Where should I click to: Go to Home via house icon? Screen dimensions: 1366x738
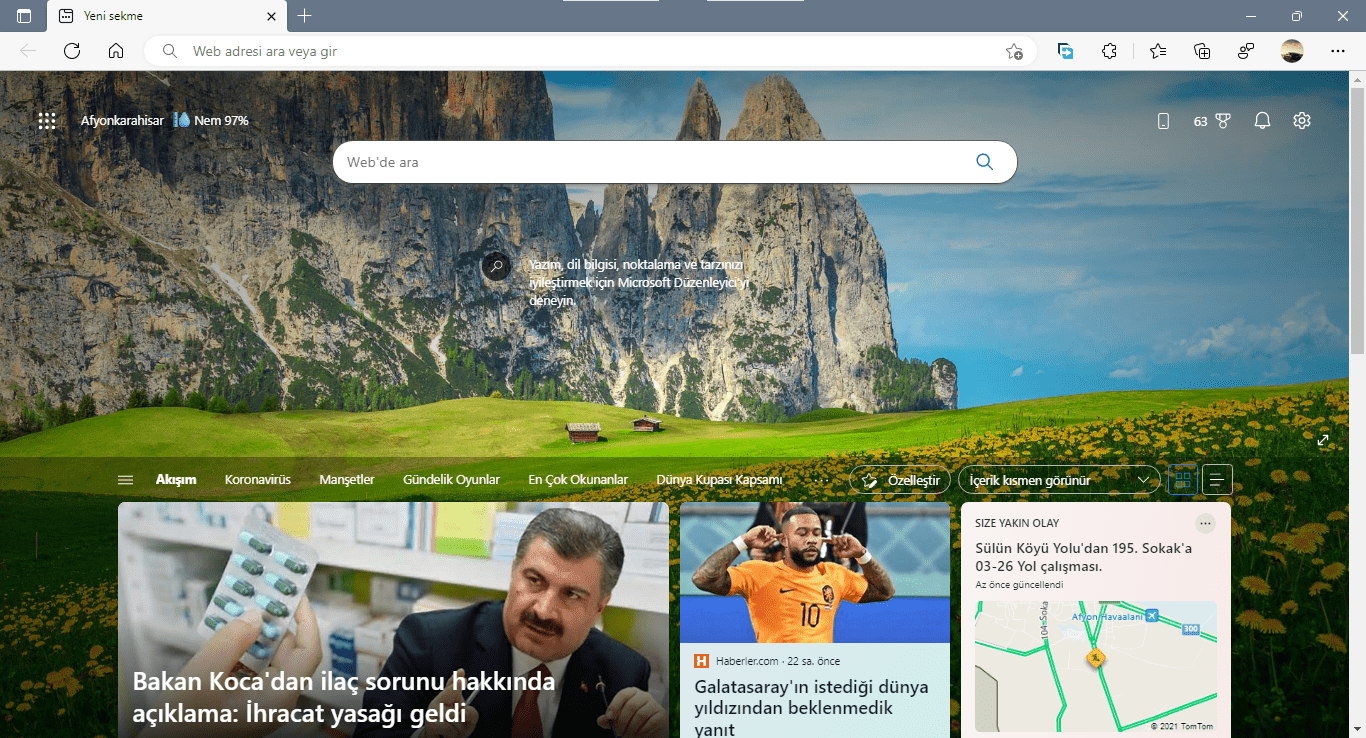(116, 51)
